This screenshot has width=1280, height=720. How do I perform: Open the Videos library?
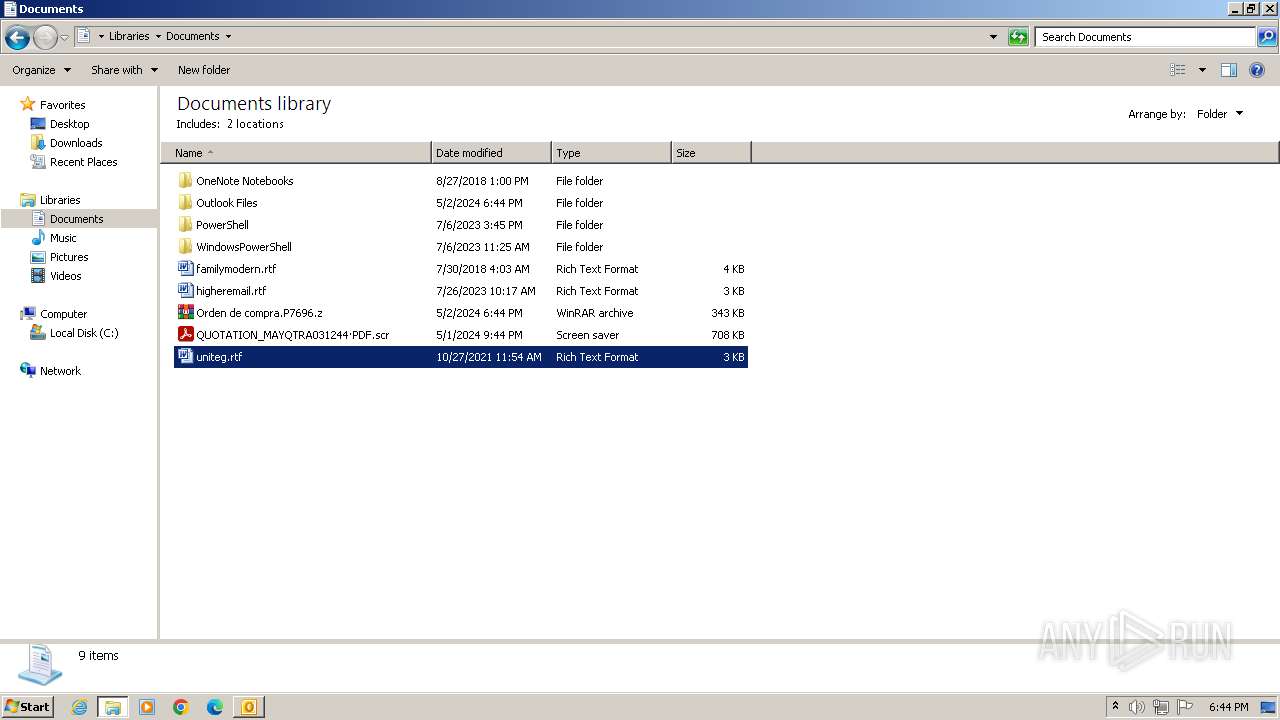tap(65, 276)
